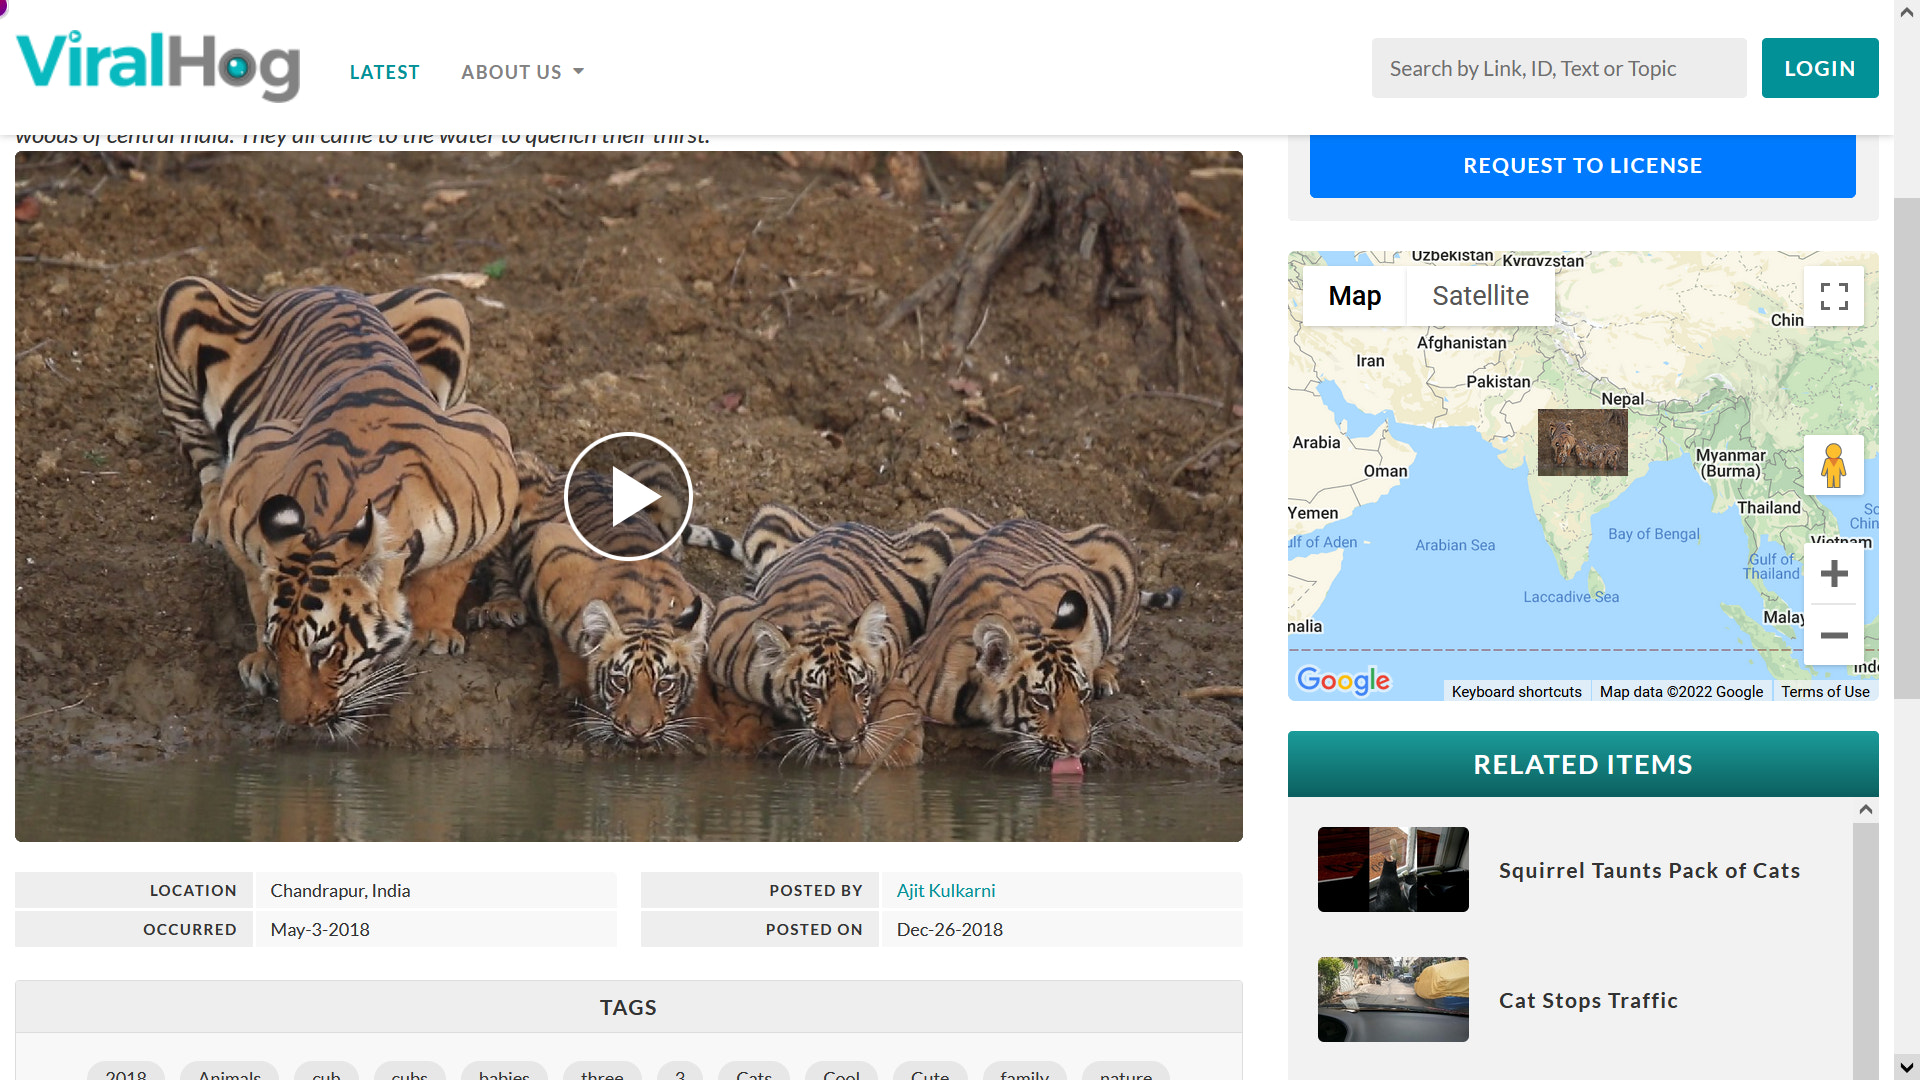Switch map to Satellite view
The width and height of the screenshot is (1920, 1080).
pos(1480,296)
